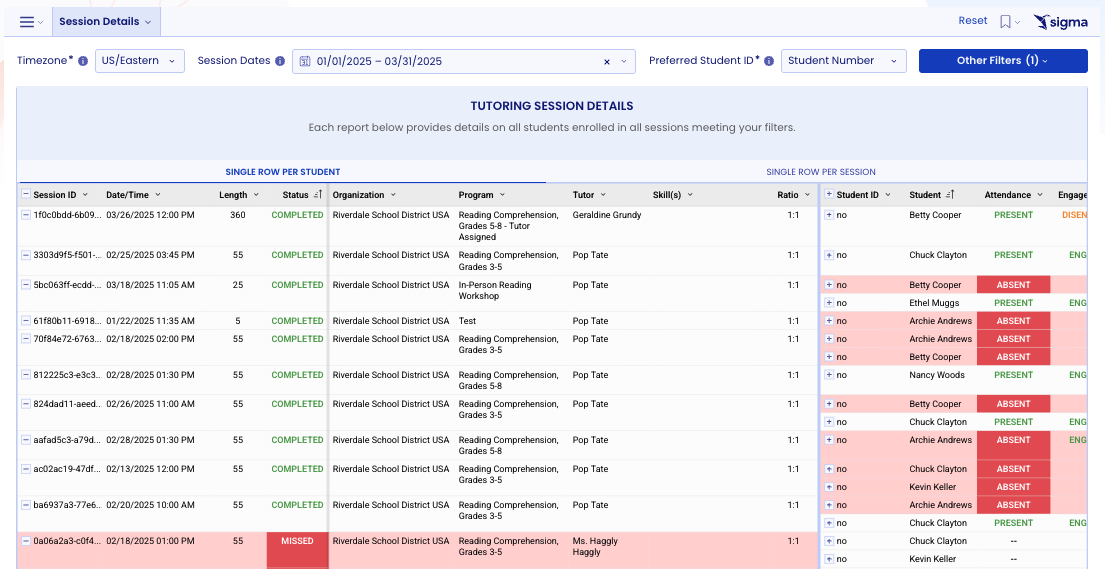1105x569 pixels.
Task: Open the Attendance column header menu
Action: pyautogui.click(x=1040, y=195)
